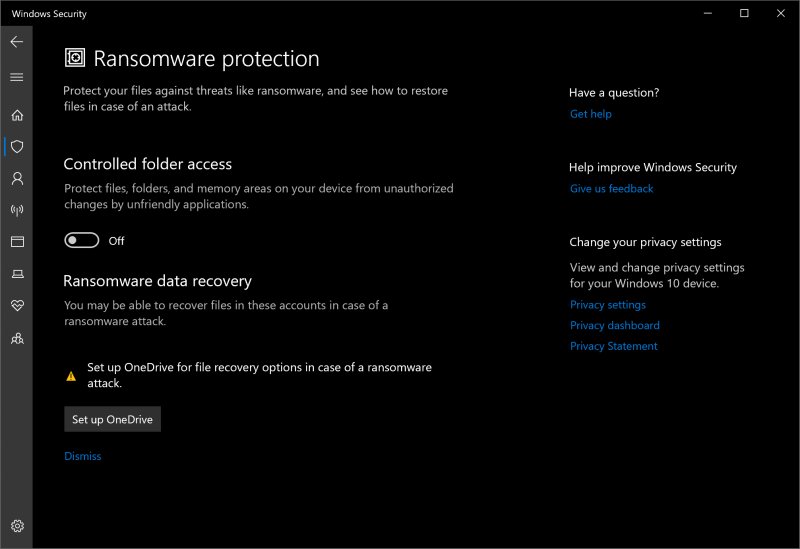Image resolution: width=800 pixels, height=549 pixels.
Task: Open Account protection person icon
Action: click(x=17, y=179)
